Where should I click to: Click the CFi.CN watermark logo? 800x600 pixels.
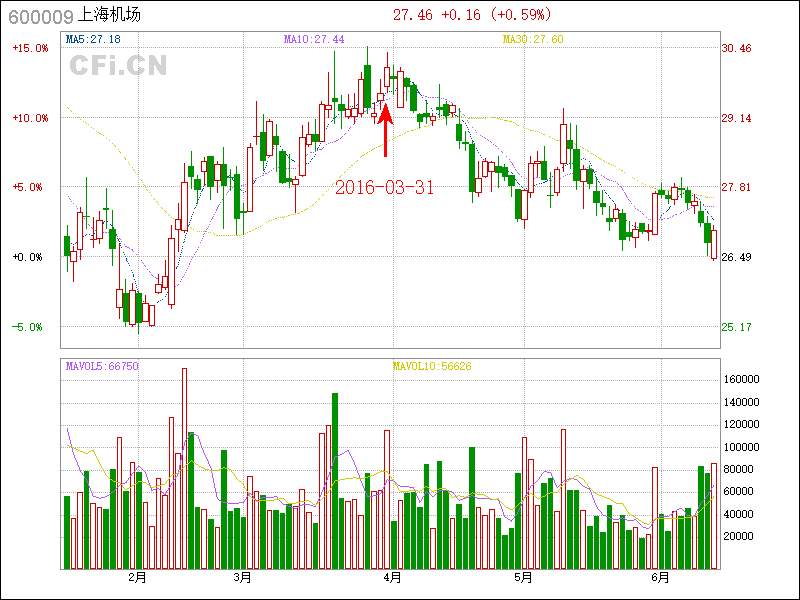(118, 66)
